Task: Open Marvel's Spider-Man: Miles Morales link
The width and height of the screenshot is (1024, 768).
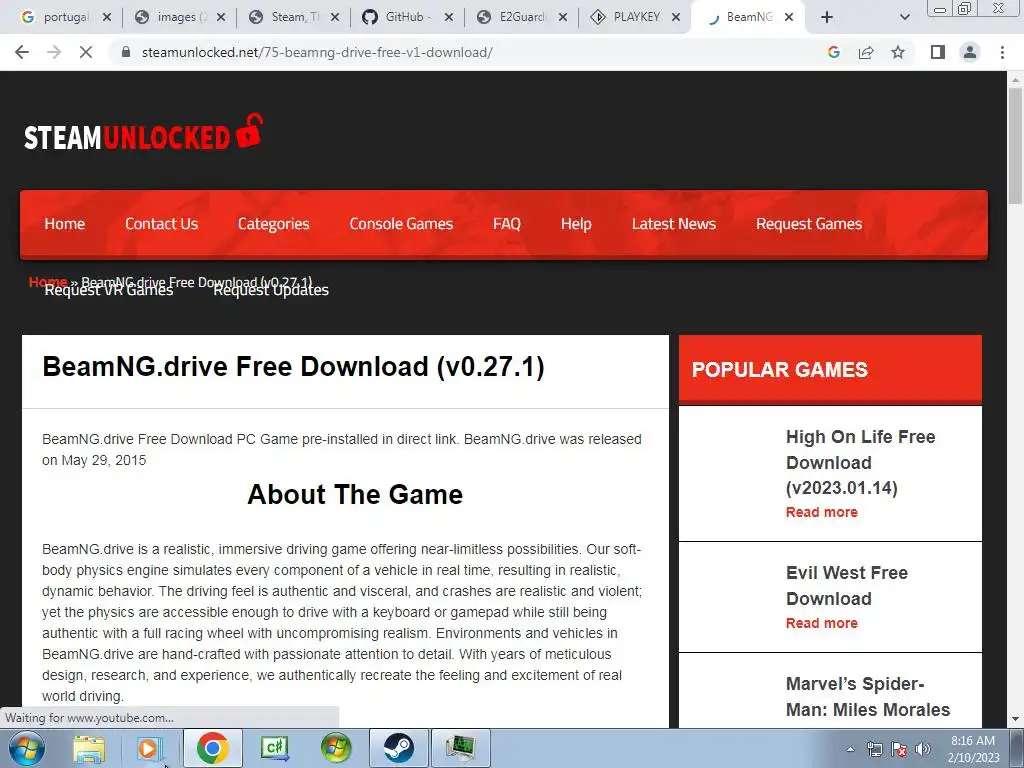Action: coord(868,697)
